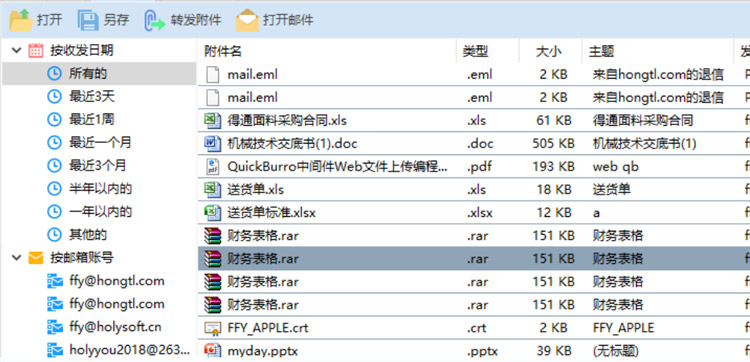This screenshot has height=362, width=750.
Task: Click the PDF icon of QuickBurro file
Action: tap(212, 166)
